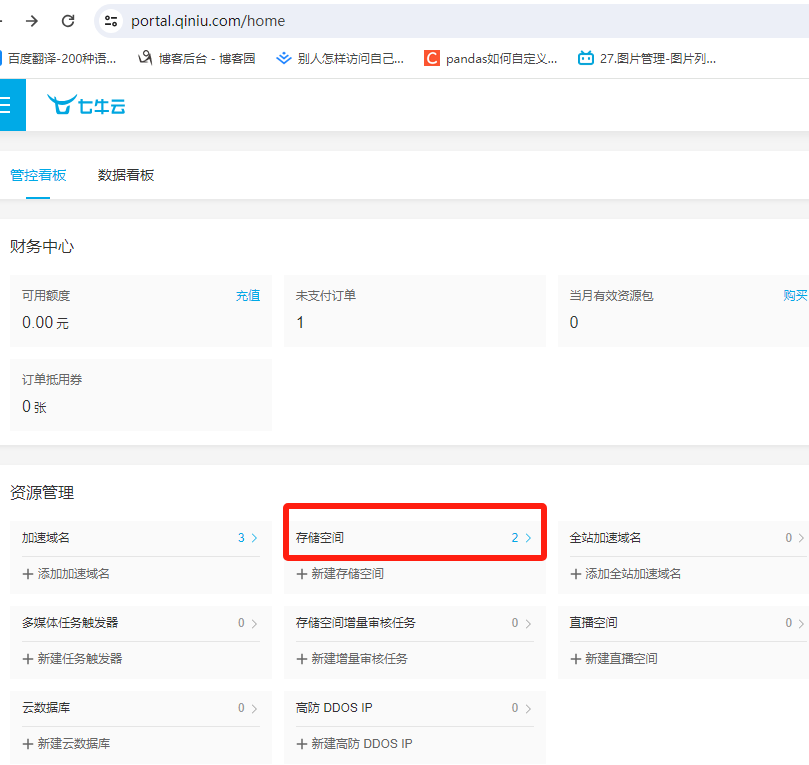Click the 全站加速域名 label
This screenshot has width=809, height=765.
[x=605, y=538]
